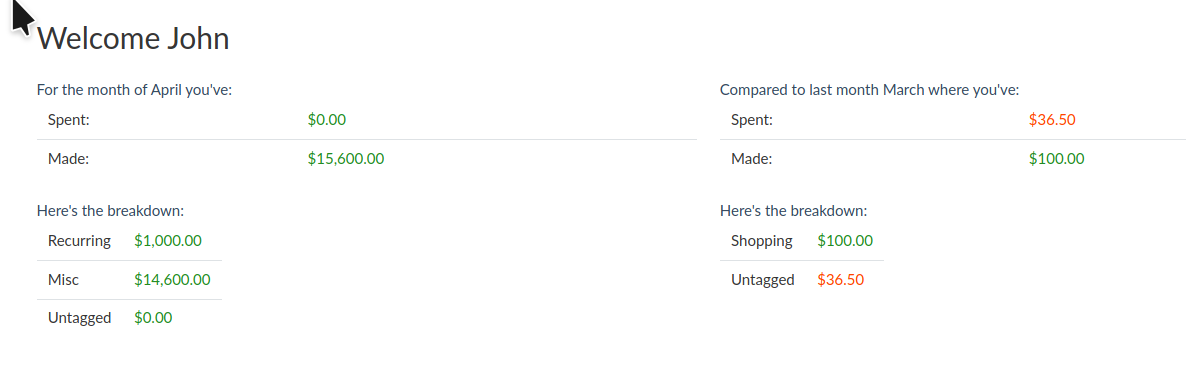Select the Shopping amount $100.00
Screen dimensions: 1186x369
pos(845,241)
